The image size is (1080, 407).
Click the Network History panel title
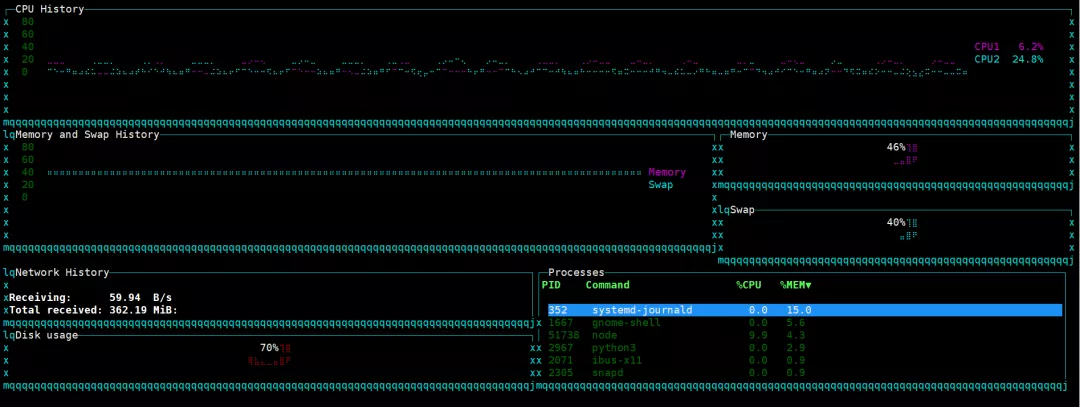coord(62,272)
